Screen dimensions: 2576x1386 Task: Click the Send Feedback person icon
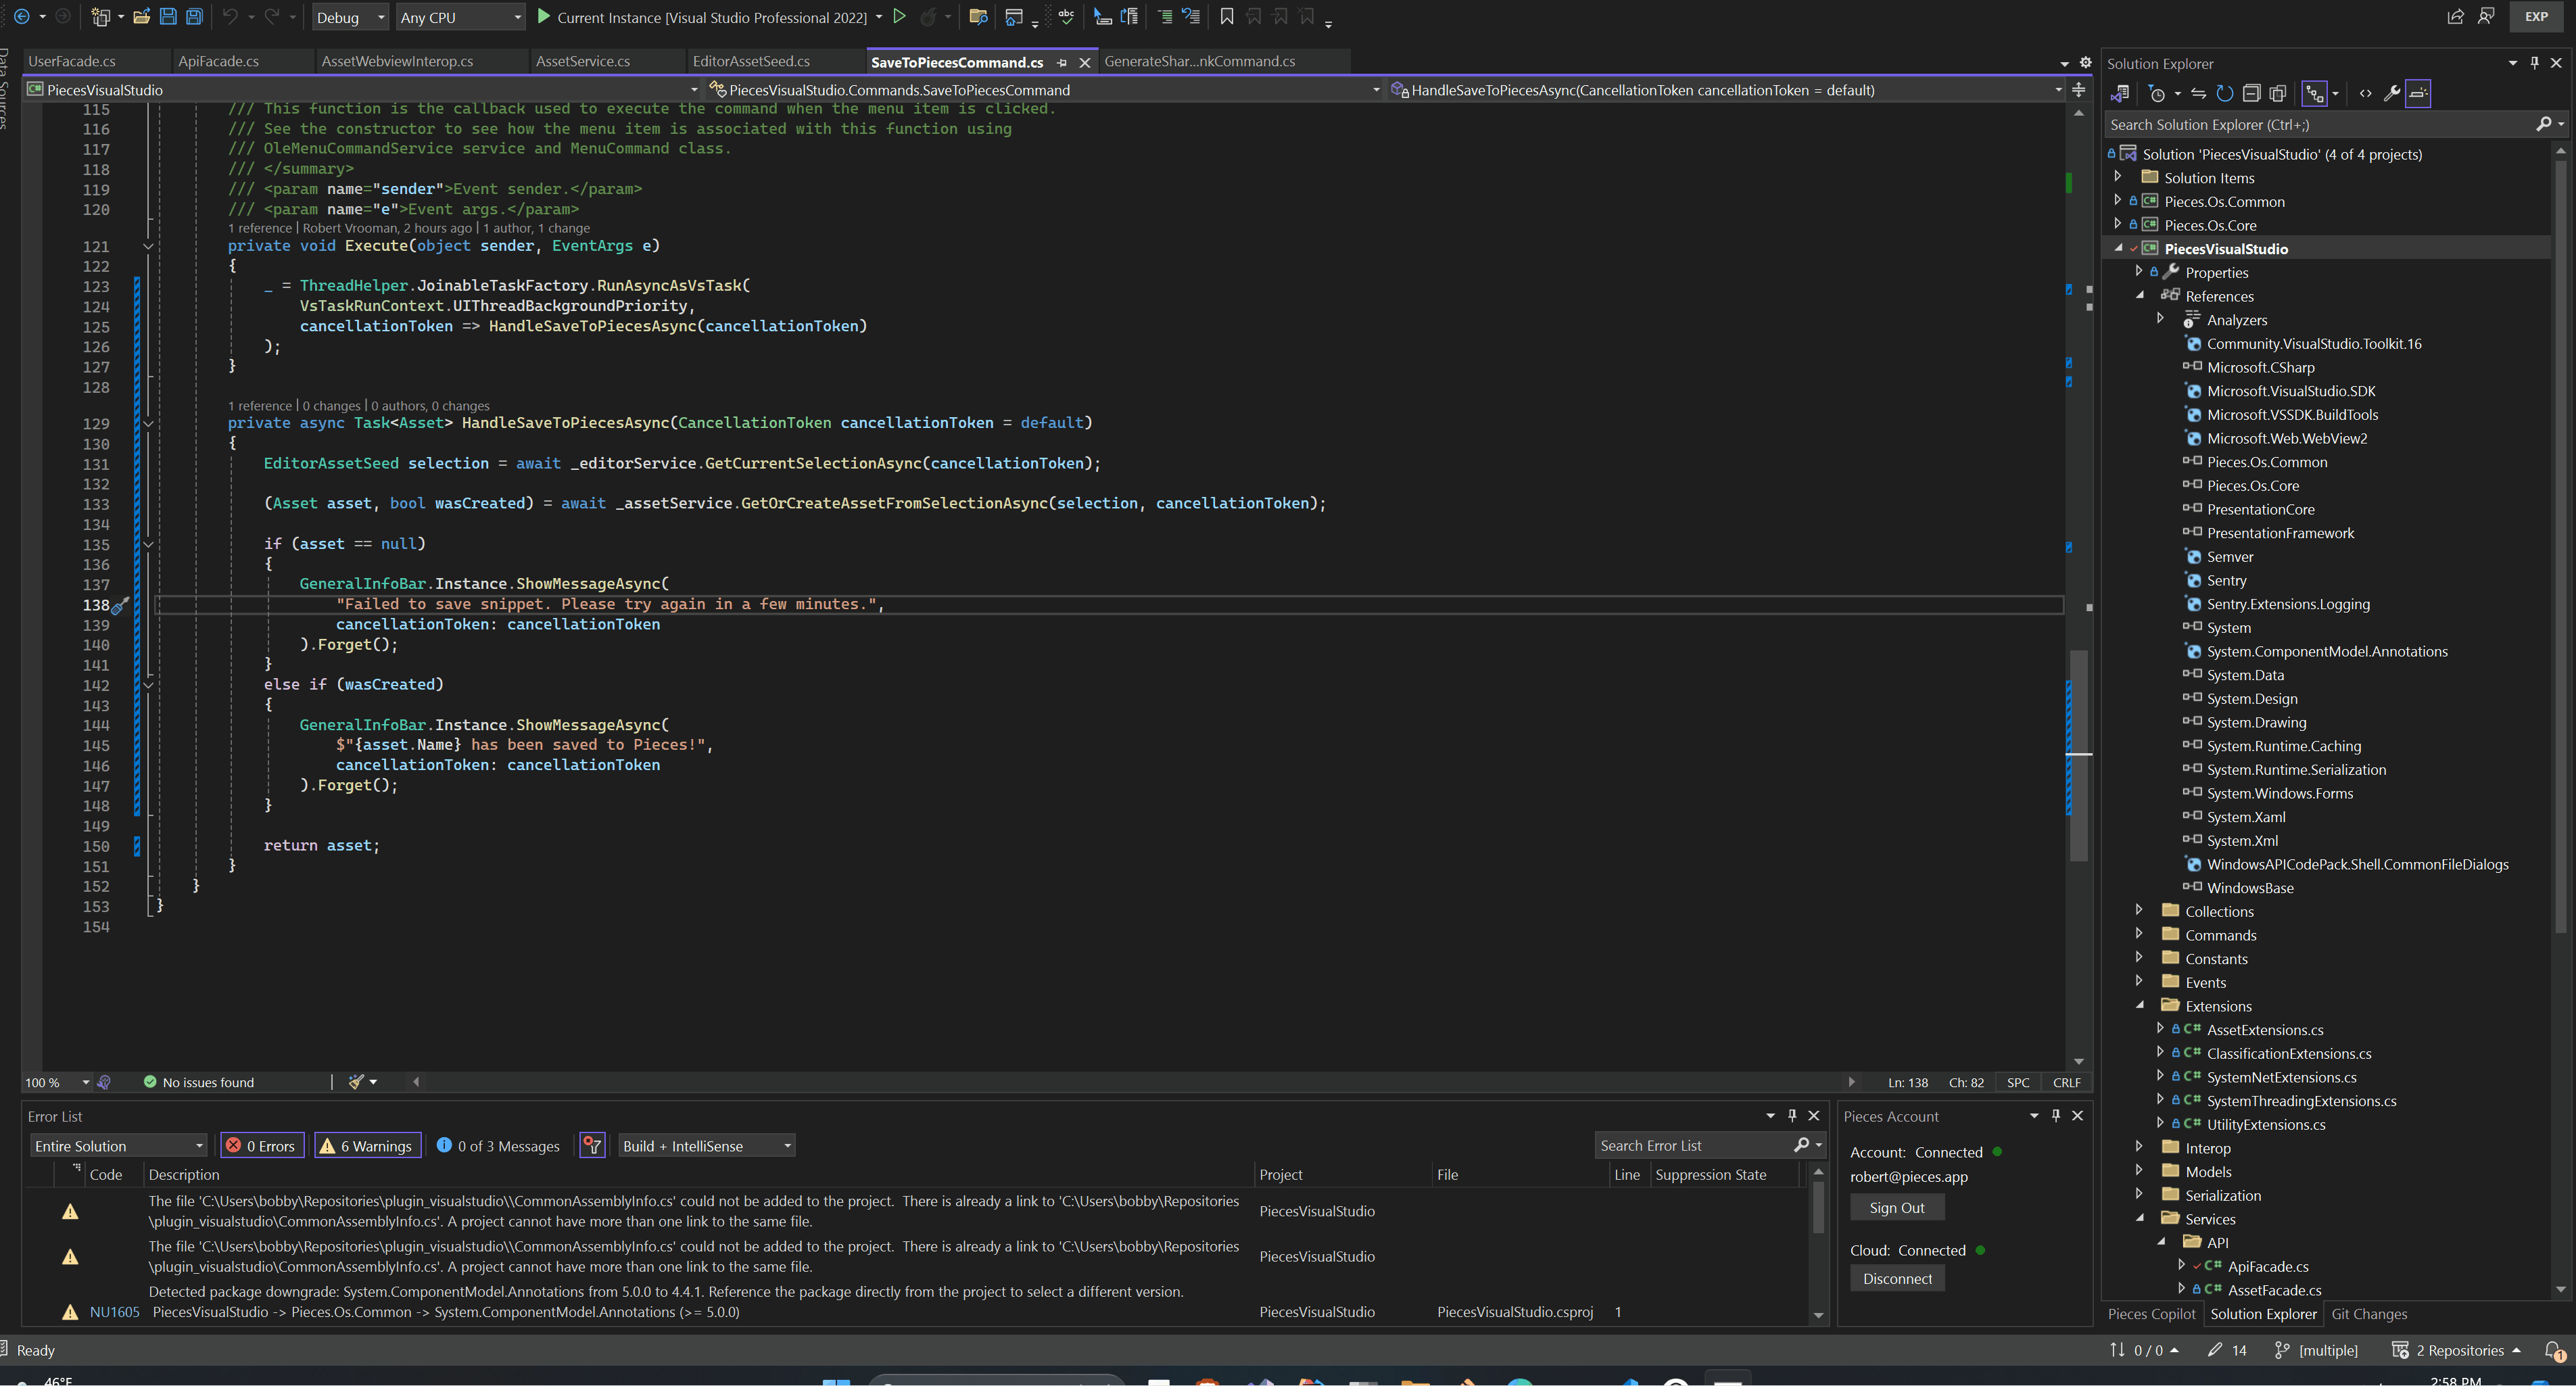pos(2486,17)
